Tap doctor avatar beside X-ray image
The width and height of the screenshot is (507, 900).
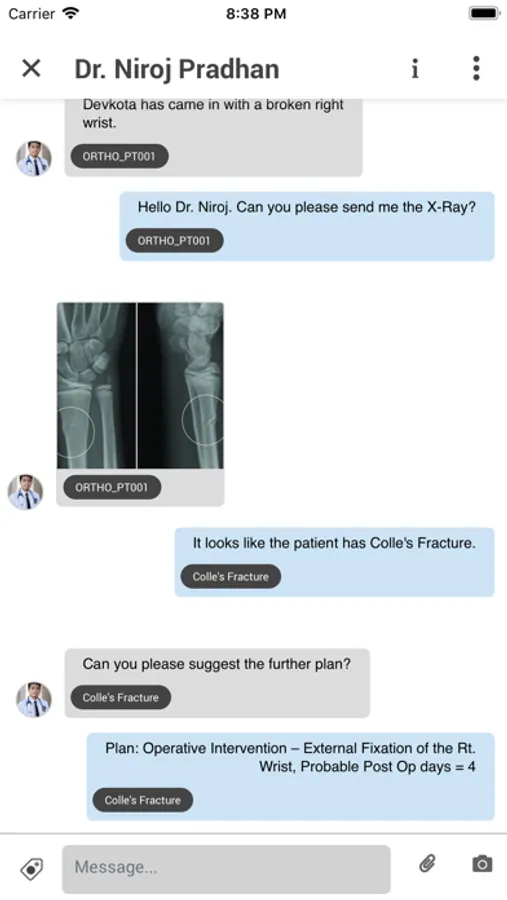click(25, 492)
